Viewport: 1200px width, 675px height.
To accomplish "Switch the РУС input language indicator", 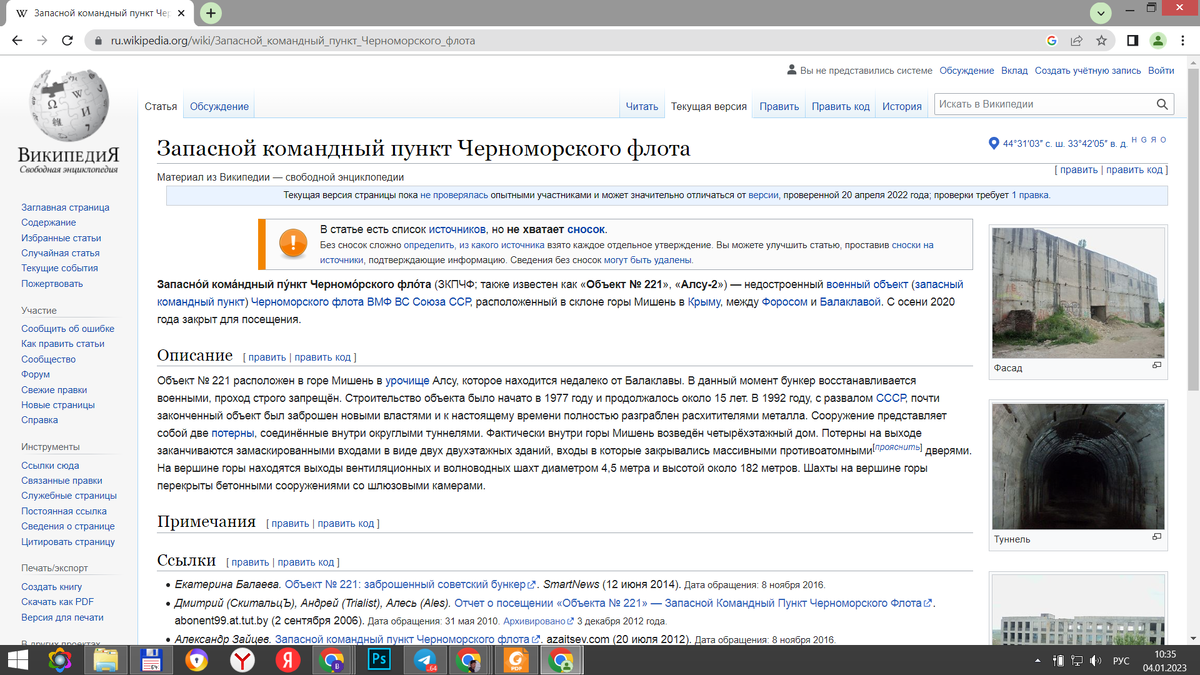I will [1122, 660].
